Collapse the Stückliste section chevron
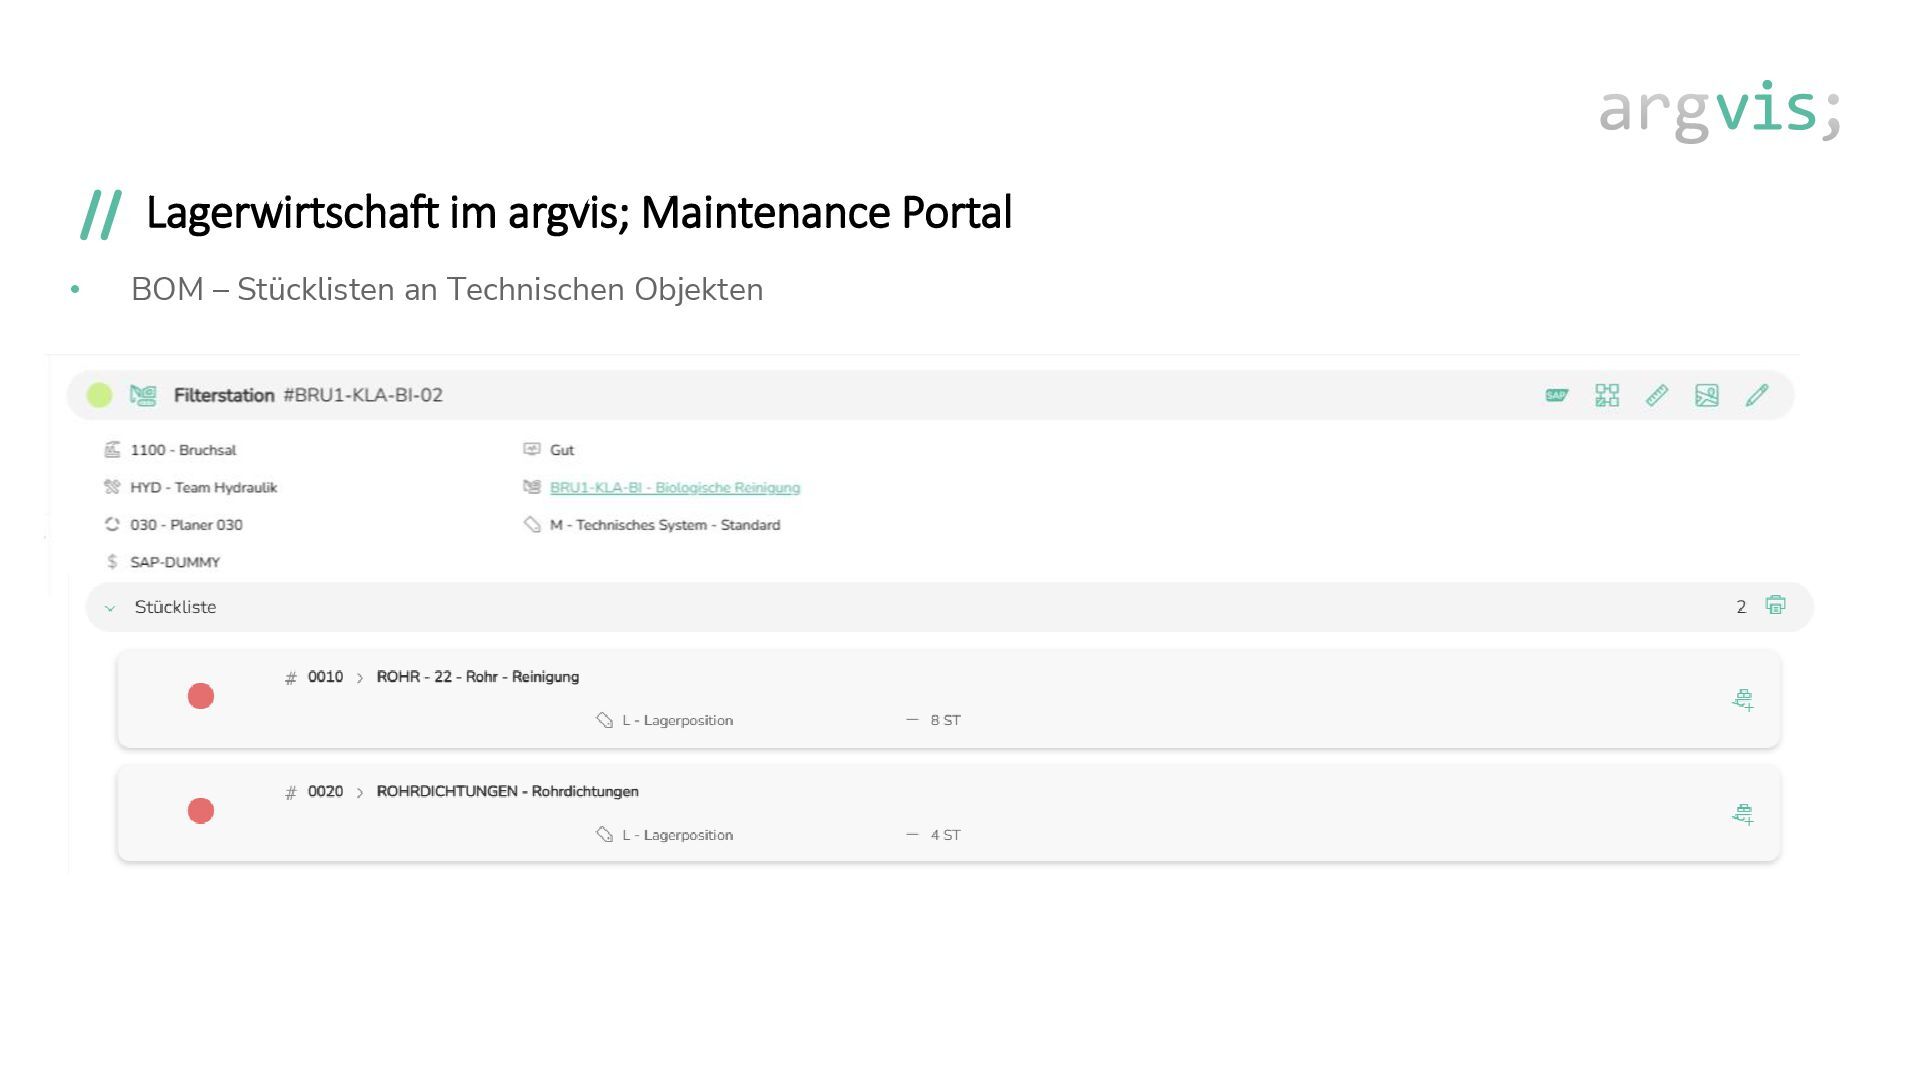1920x1080 pixels. [110, 608]
